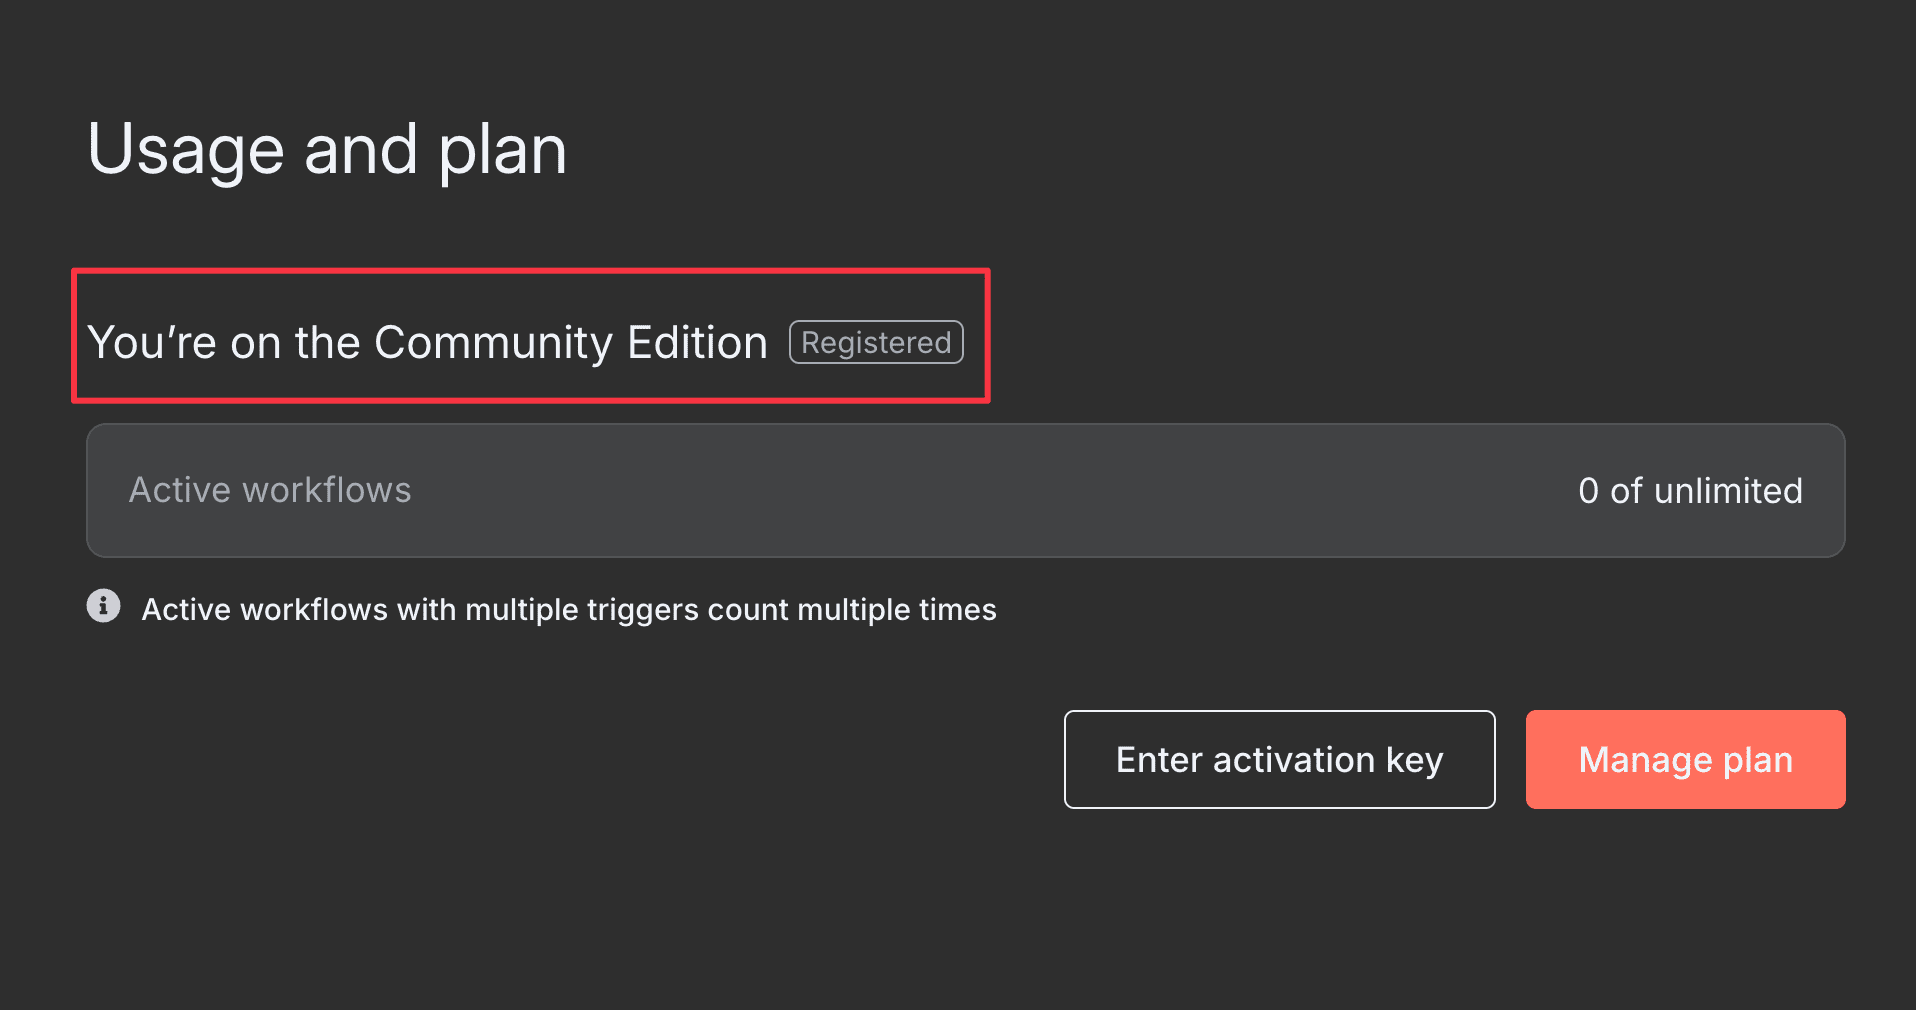The width and height of the screenshot is (1916, 1010).
Task: Click the info symbol below the workflows bar
Action: pyautogui.click(x=103, y=606)
